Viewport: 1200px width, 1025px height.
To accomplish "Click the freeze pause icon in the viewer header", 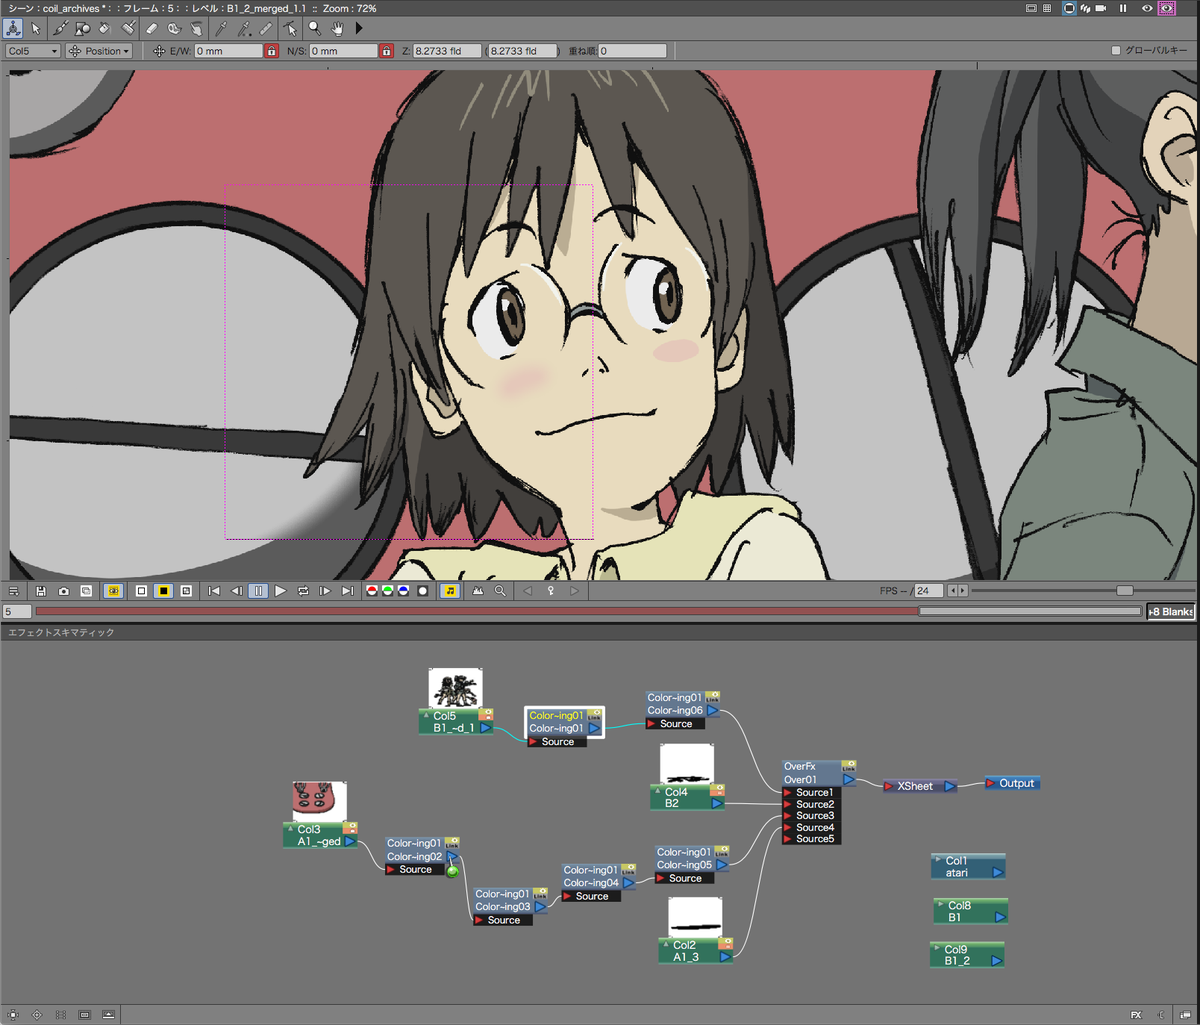I will (x=1123, y=8).
